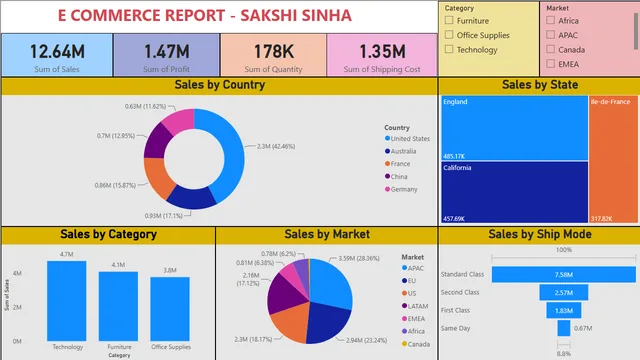Check the EMEA market checkbox
The height and width of the screenshot is (360, 640).
[551, 64]
